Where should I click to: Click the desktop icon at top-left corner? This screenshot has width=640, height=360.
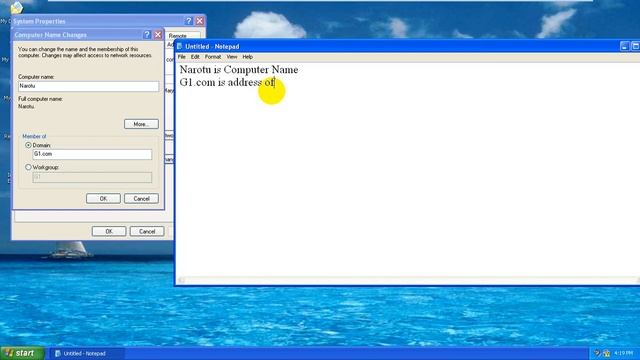click(x=16, y=7)
